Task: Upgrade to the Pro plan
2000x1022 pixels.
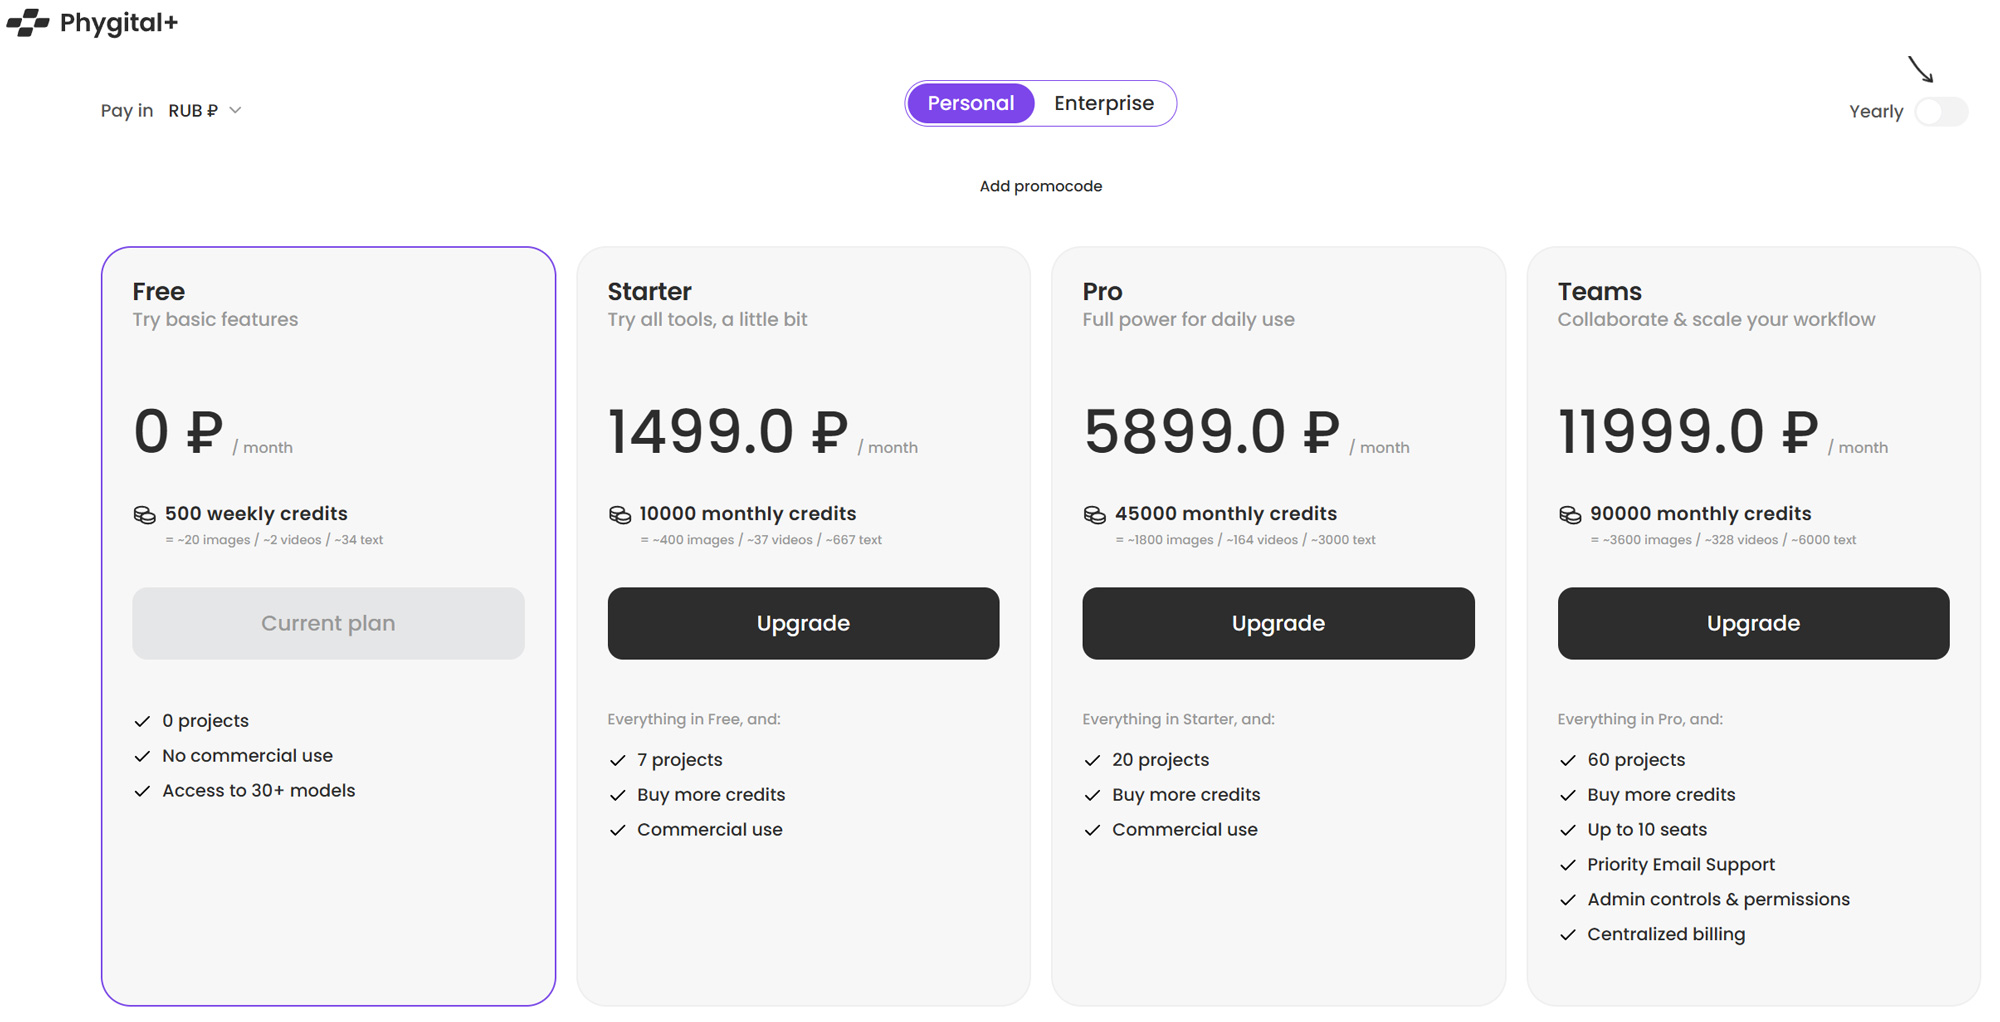Action: coord(1278,623)
